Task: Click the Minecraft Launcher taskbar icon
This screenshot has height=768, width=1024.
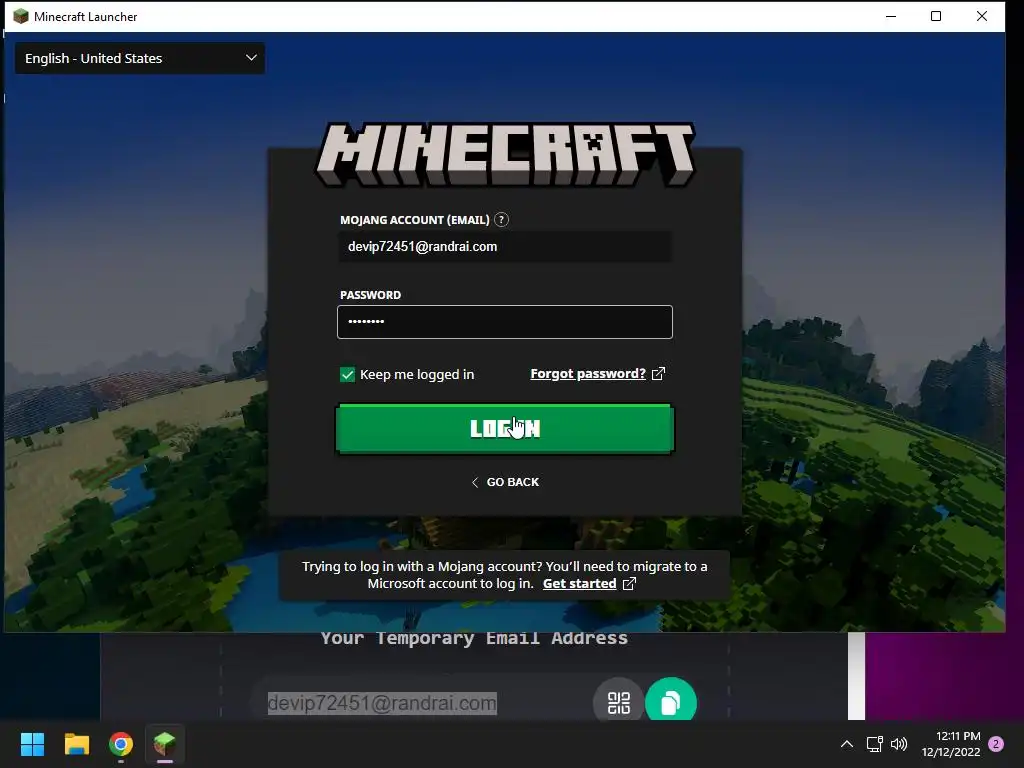Action: [165, 744]
